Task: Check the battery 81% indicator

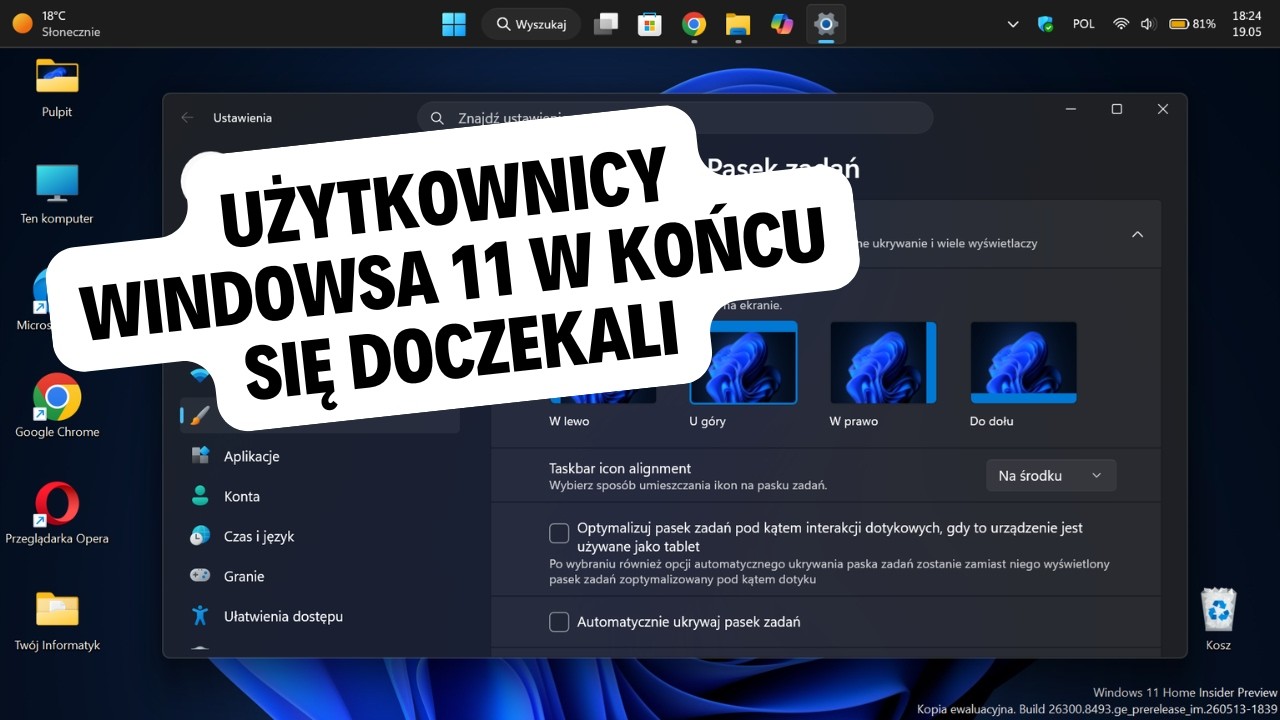Action: (x=1192, y=24)
